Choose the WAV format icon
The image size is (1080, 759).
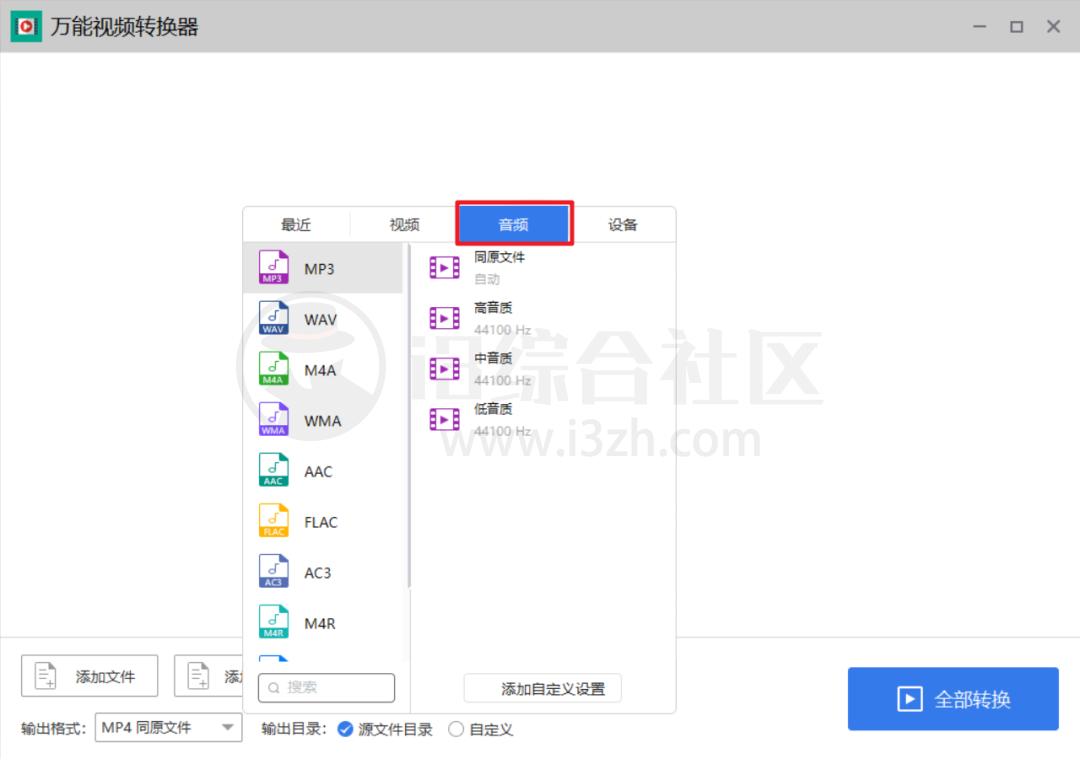tap(273, 318)
